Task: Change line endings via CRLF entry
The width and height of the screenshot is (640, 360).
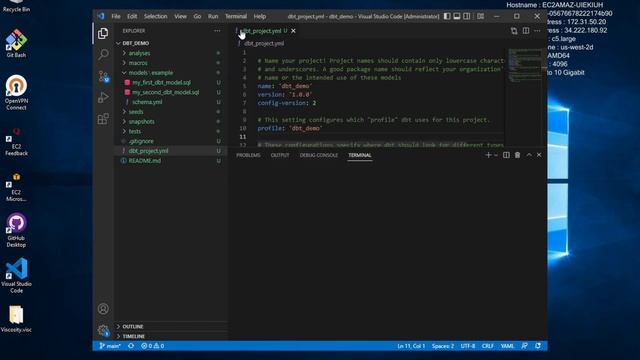Action: pos(487,346)
